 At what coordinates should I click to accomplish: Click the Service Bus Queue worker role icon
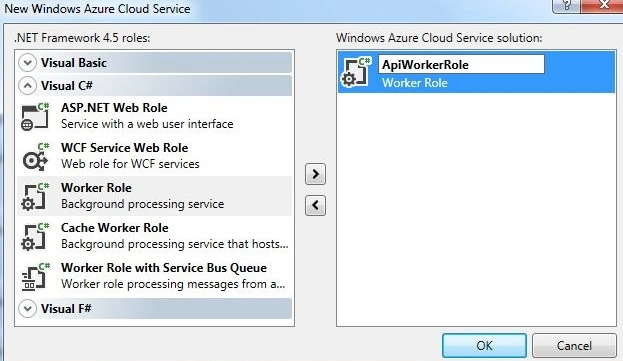tap(36, 276)
